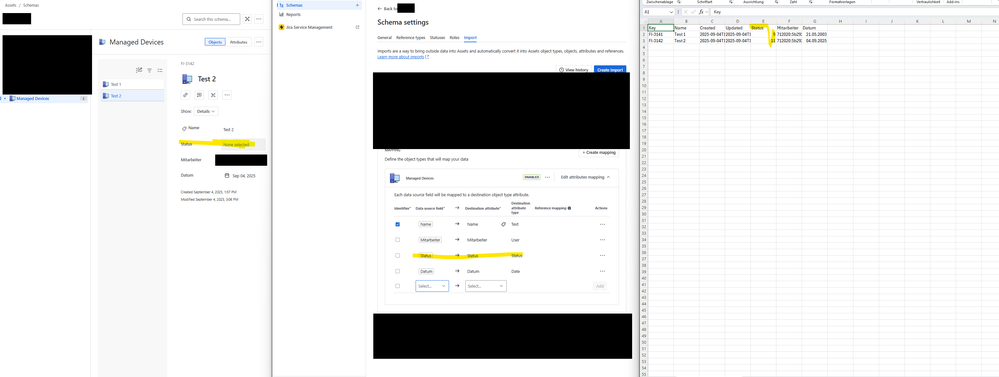Collapse the Managed Devices tree arrow

[5, 99]
